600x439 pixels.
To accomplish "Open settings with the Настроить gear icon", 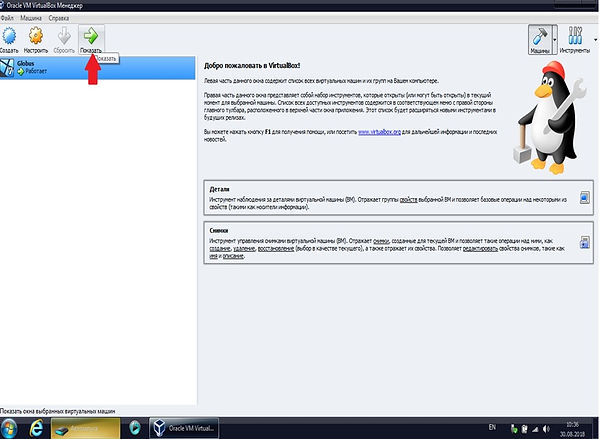I will point(36,36).
